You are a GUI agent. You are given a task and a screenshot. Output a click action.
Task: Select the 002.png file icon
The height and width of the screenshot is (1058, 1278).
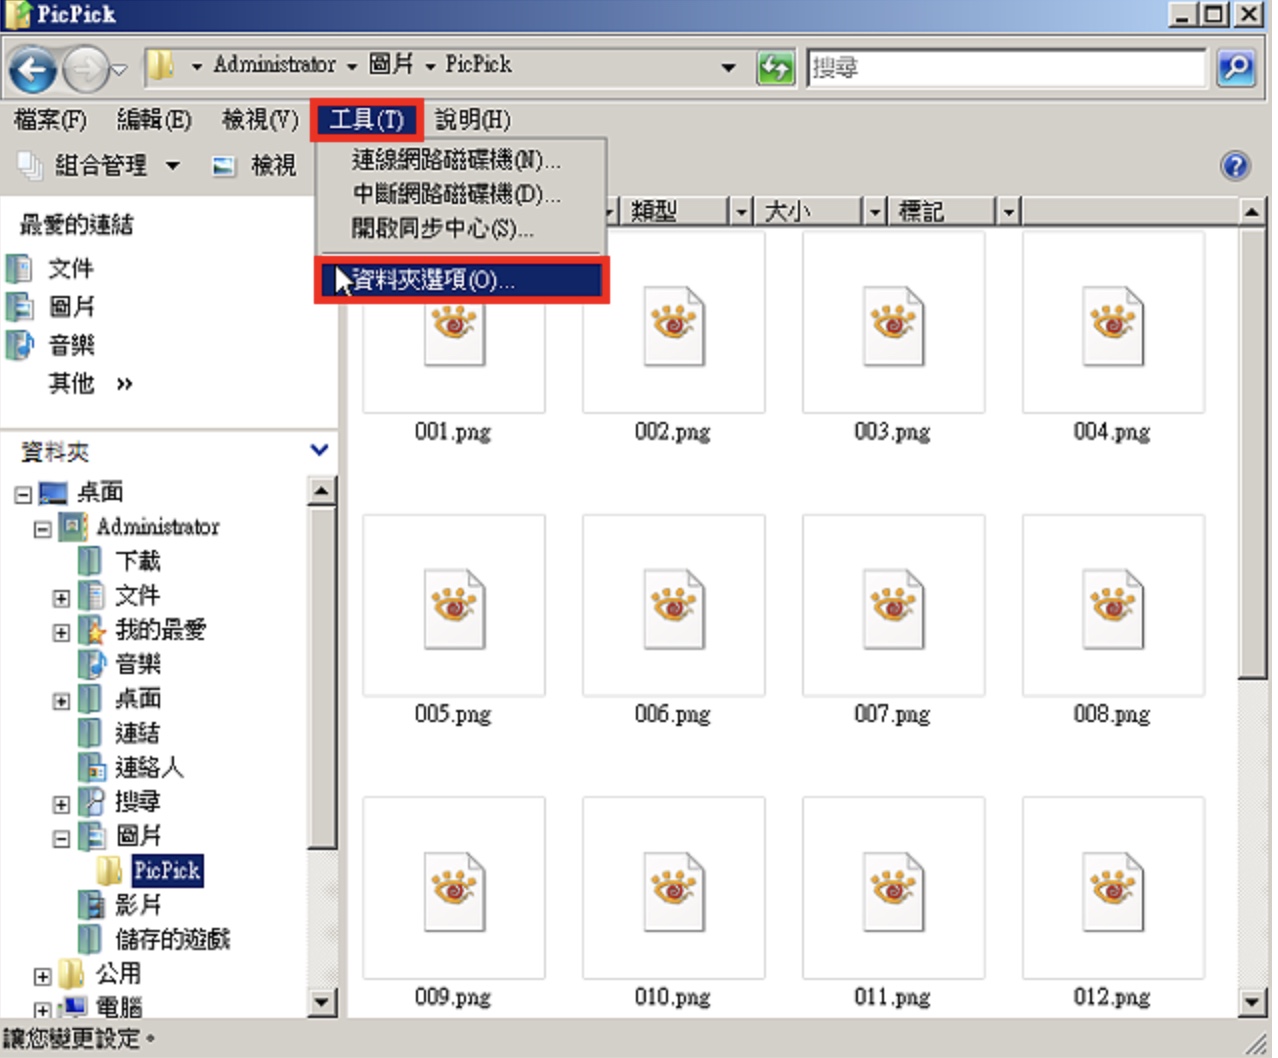coord(673,325)
